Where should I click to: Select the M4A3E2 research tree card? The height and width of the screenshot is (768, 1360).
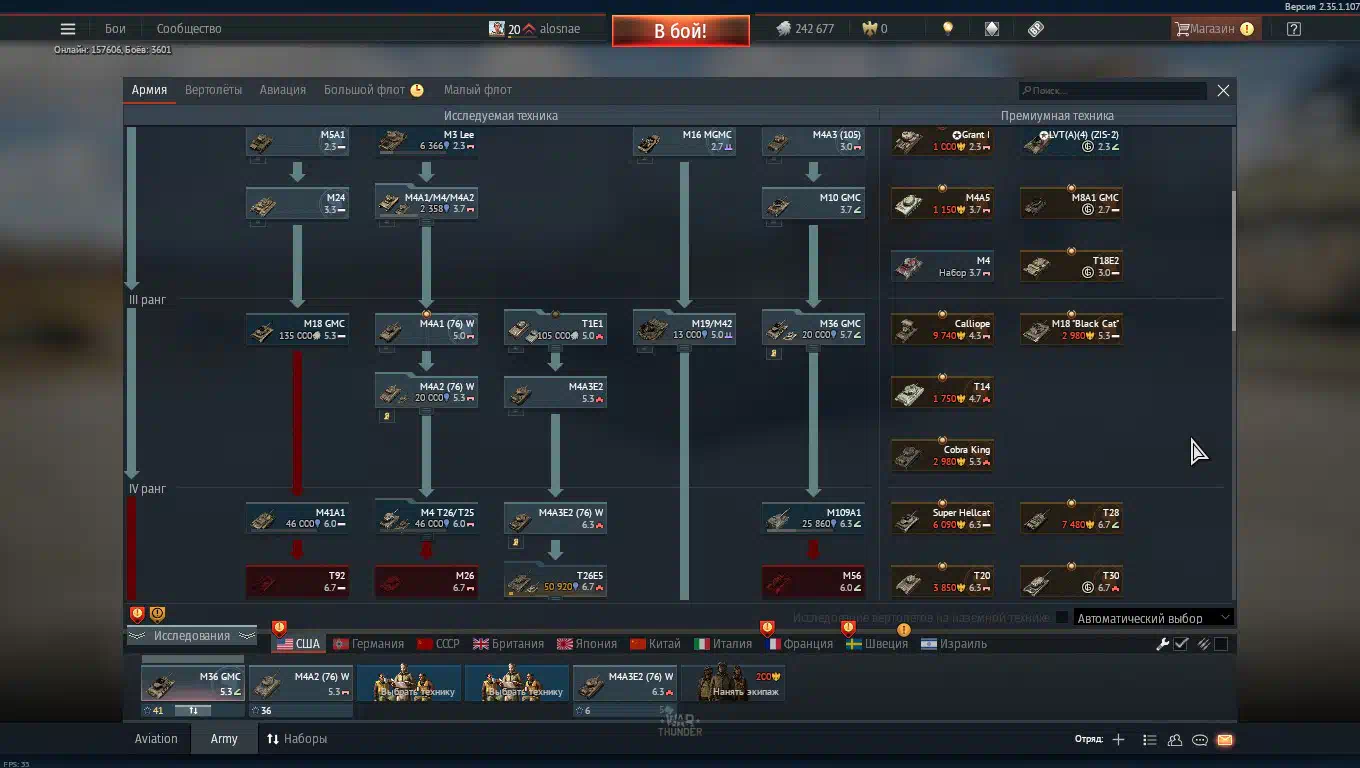point(555,393)
